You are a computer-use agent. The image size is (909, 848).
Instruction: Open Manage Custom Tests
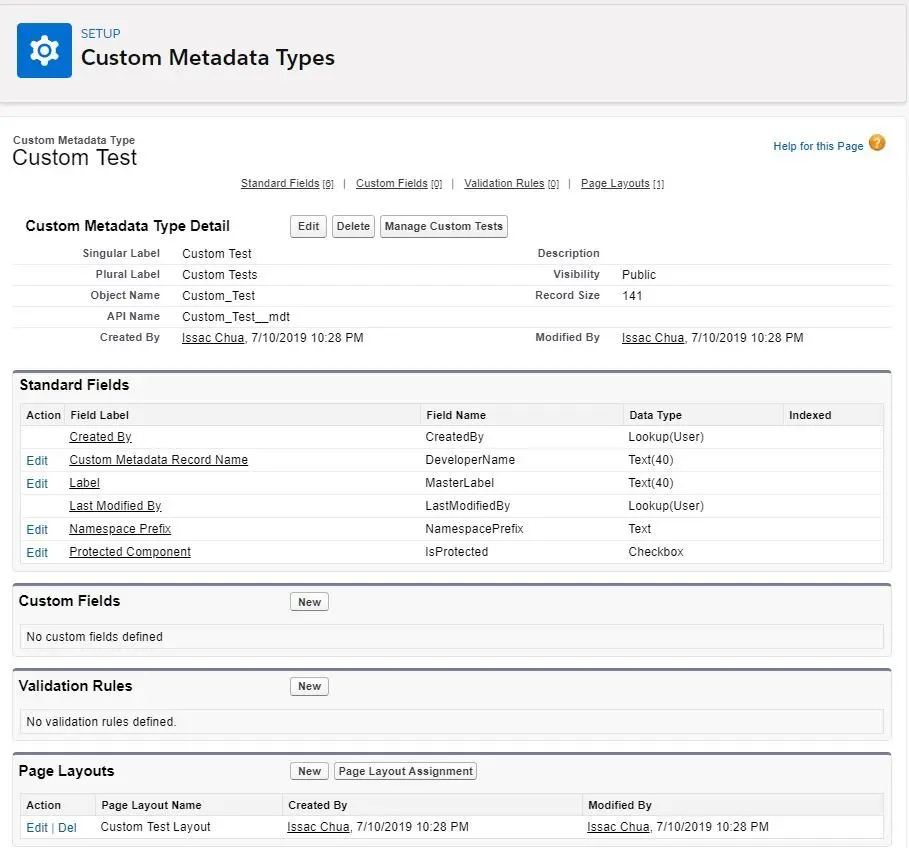coord(443,226)
